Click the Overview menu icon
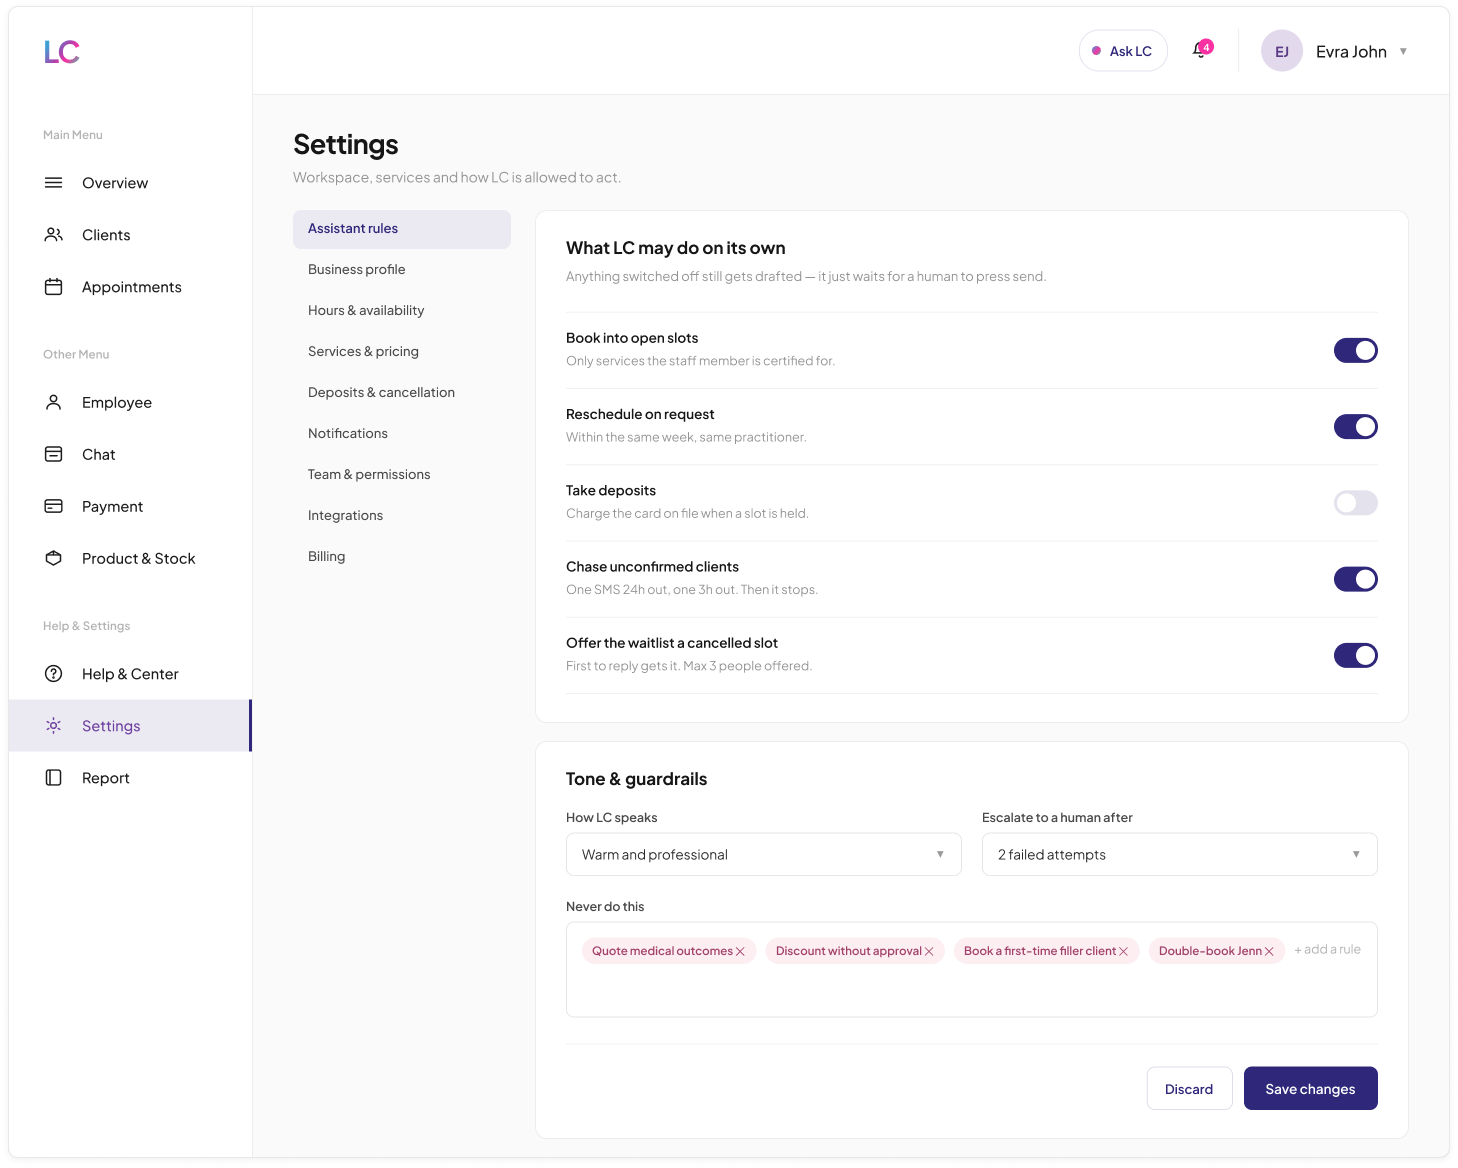 click(x=54, y=183)
